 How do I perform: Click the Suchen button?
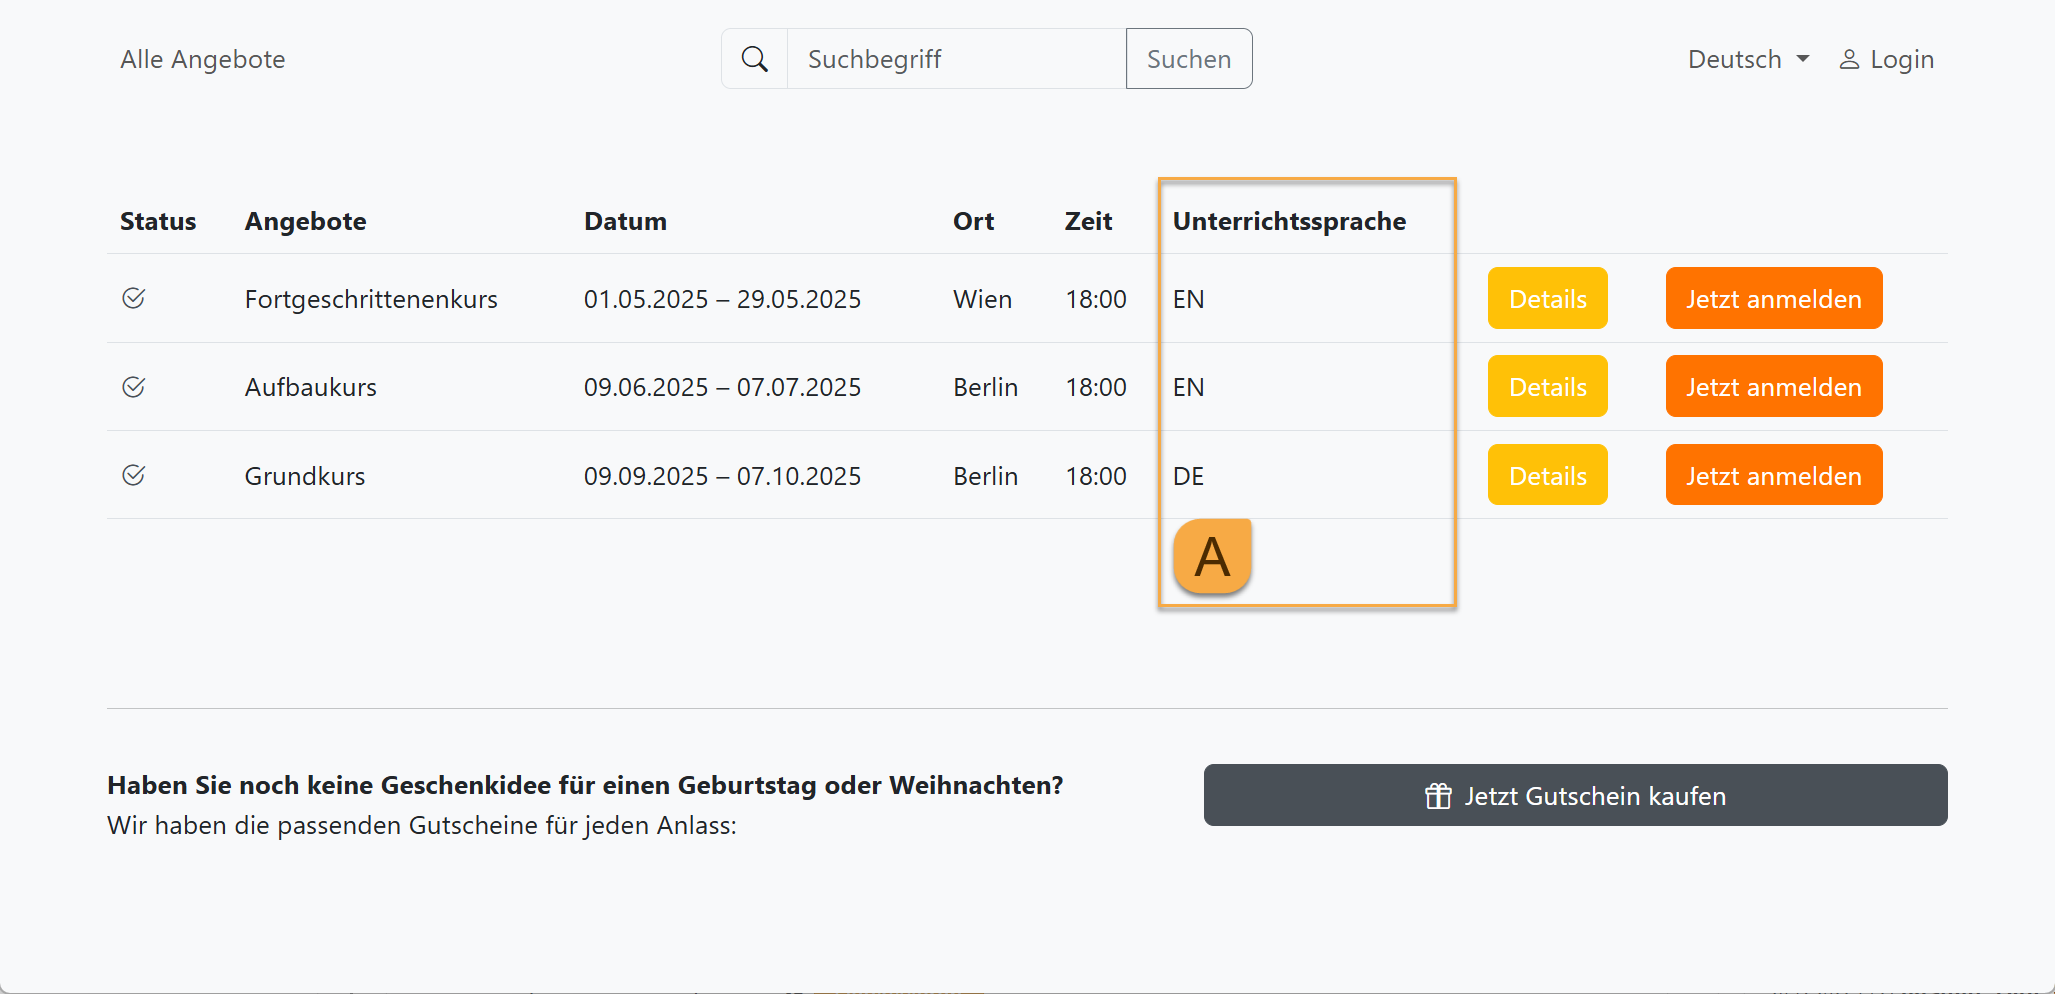pyautogui.click(x=1188, y=58)
